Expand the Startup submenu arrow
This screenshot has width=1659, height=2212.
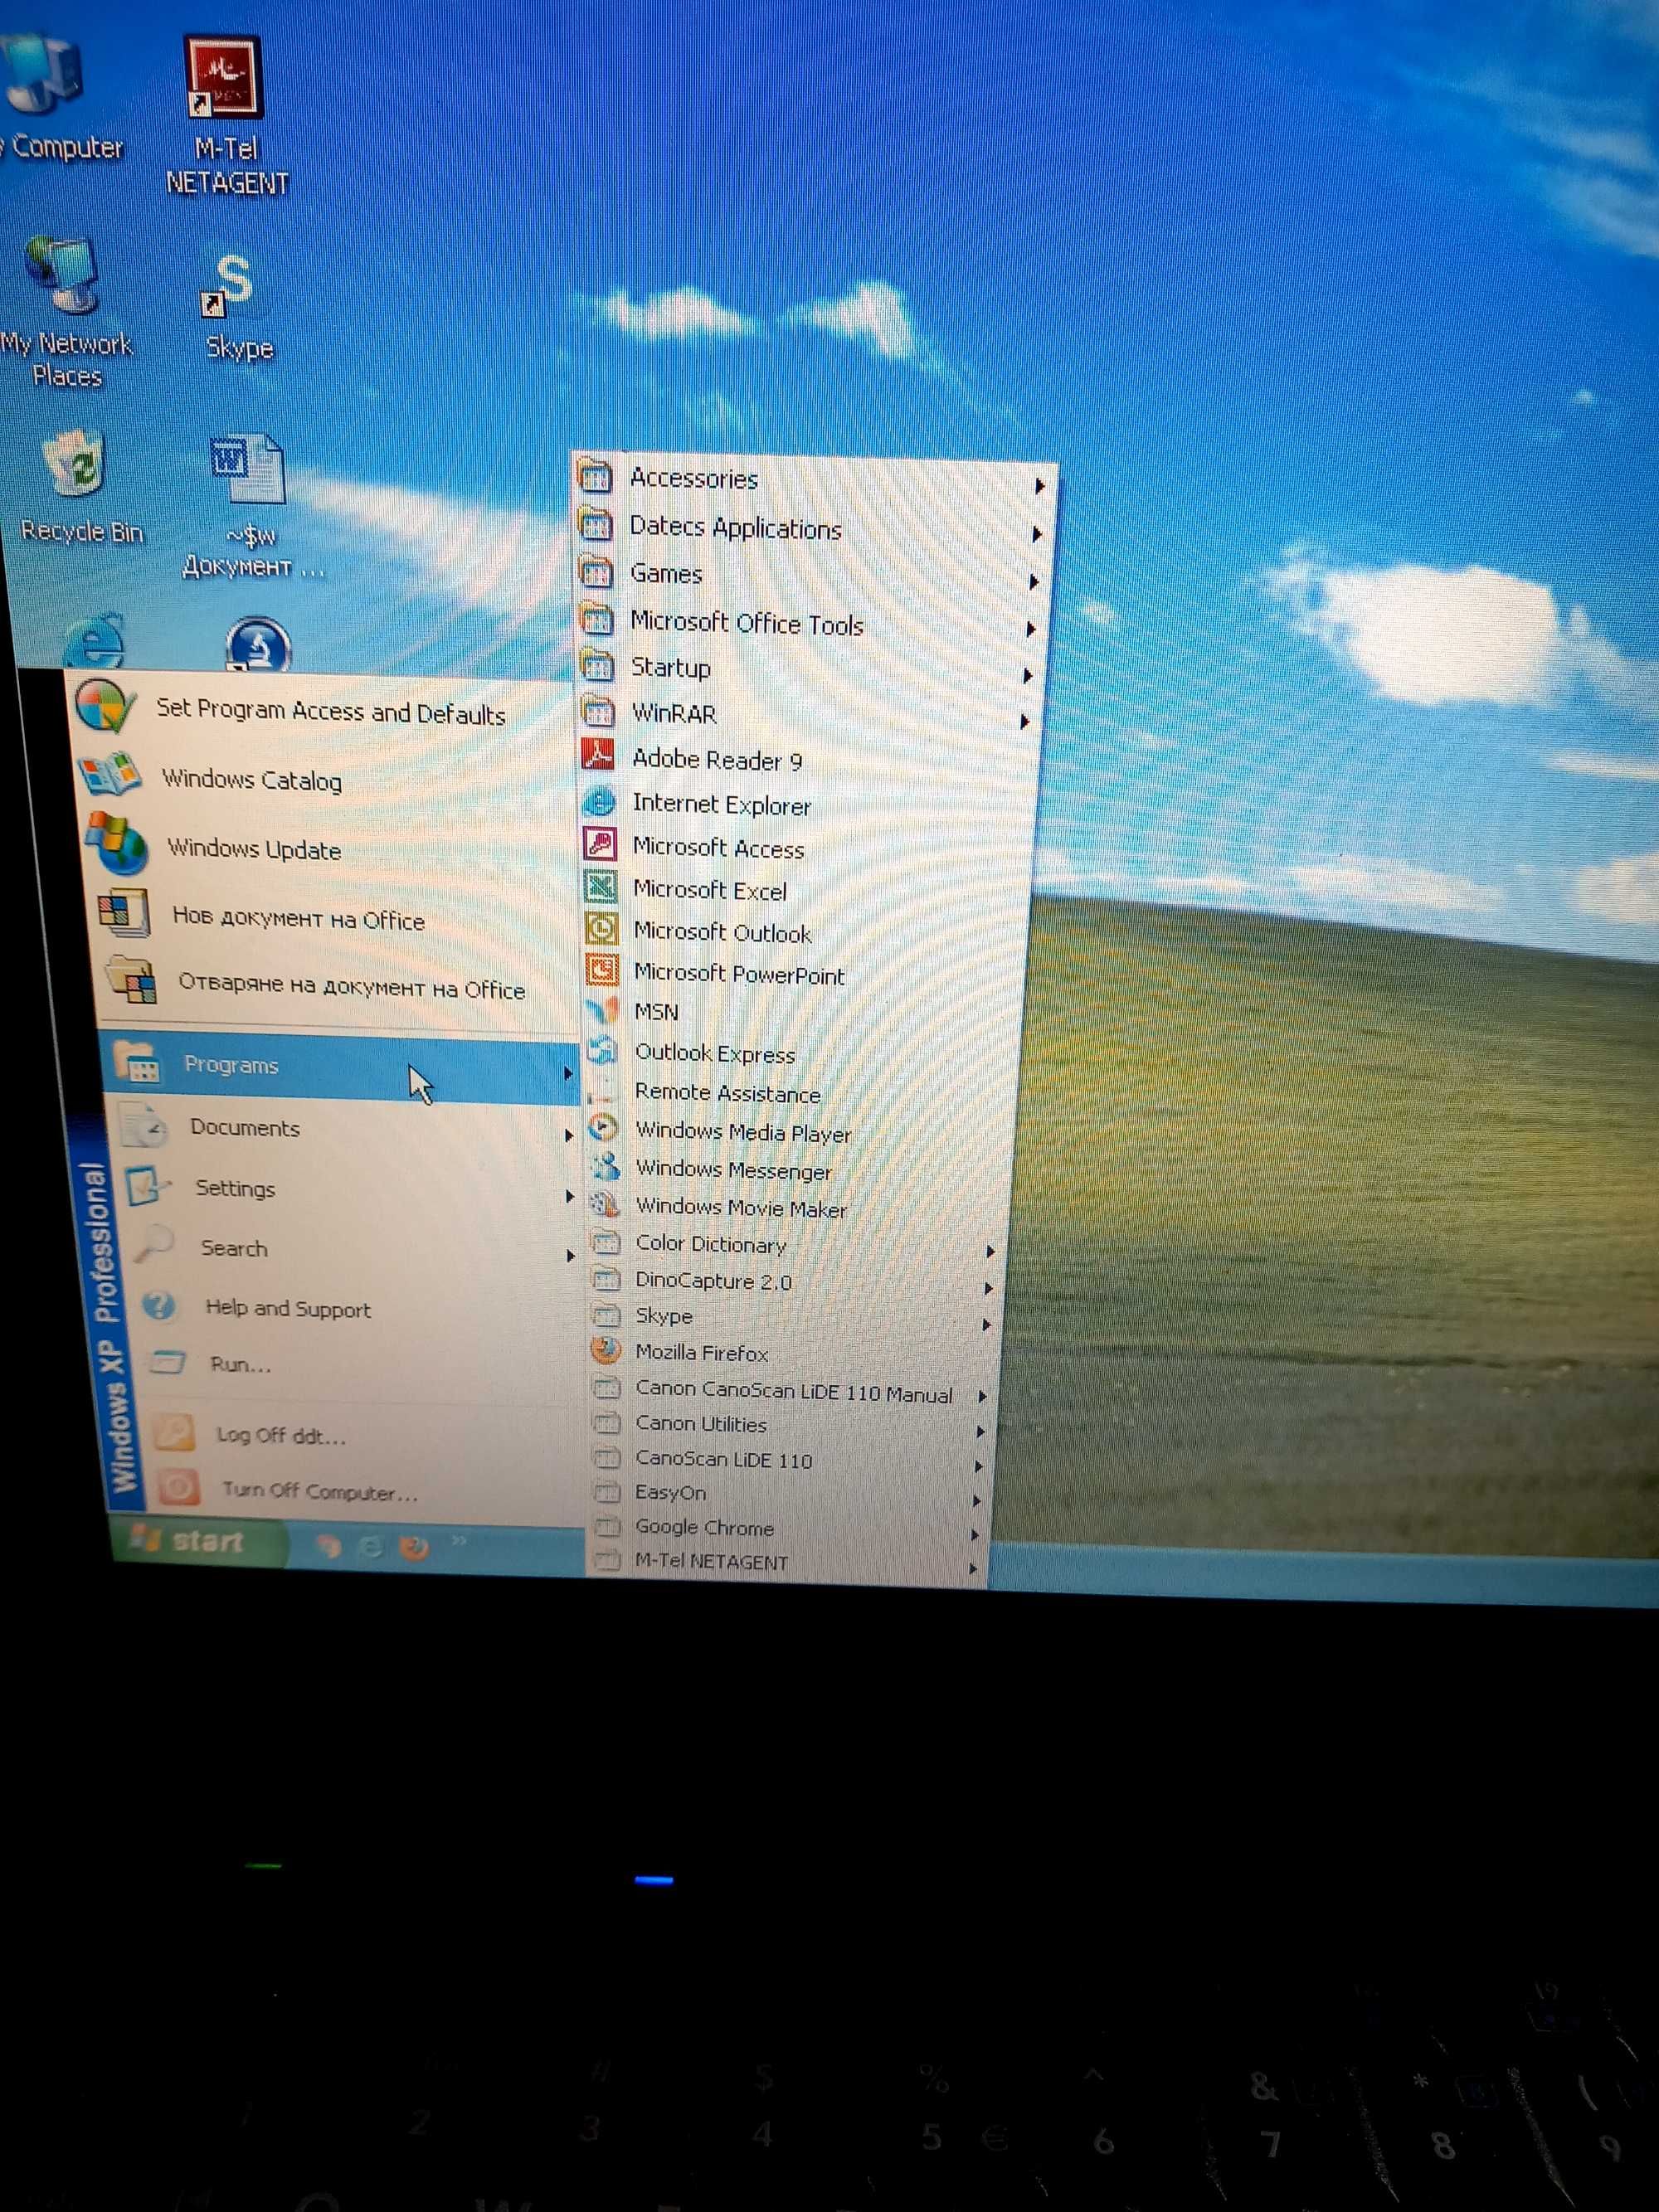1027,675
